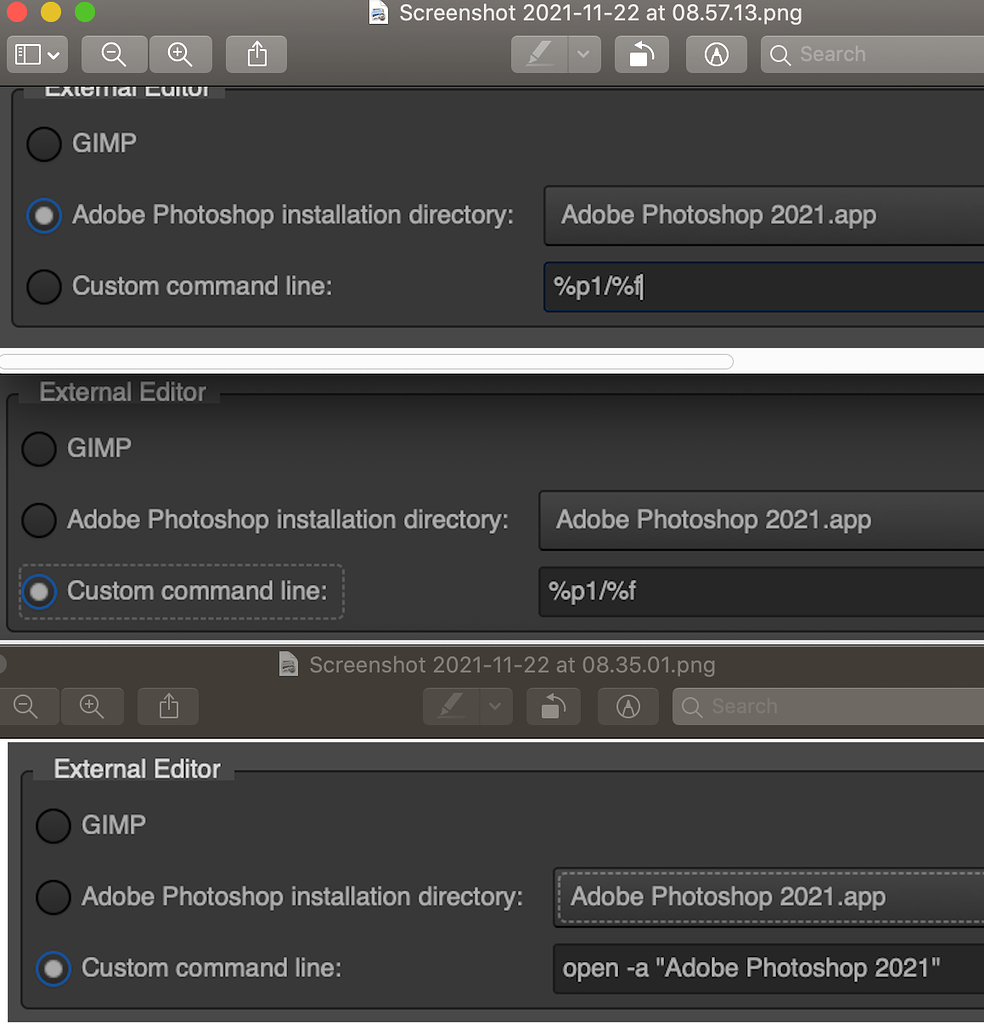Show Markup toolbar in the 08.57.13 window

click(x=716, y=54)
